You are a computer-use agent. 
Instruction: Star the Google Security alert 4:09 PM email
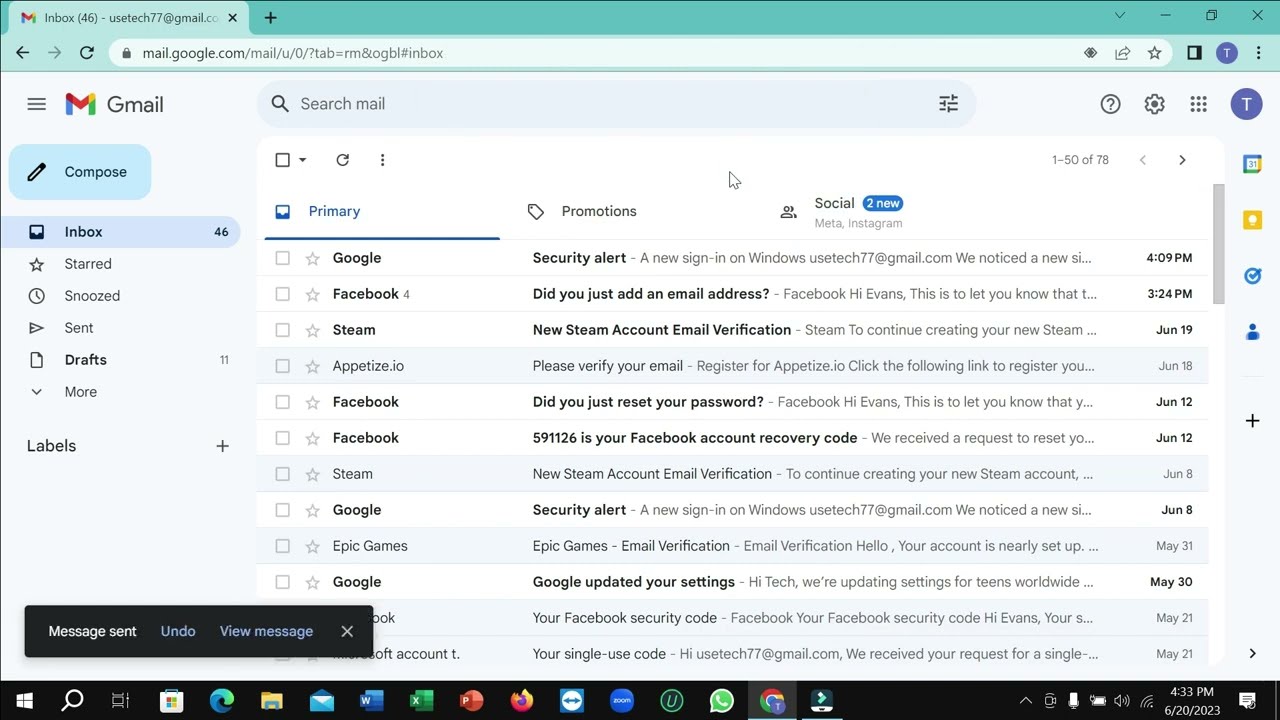[x=312, y=258]
